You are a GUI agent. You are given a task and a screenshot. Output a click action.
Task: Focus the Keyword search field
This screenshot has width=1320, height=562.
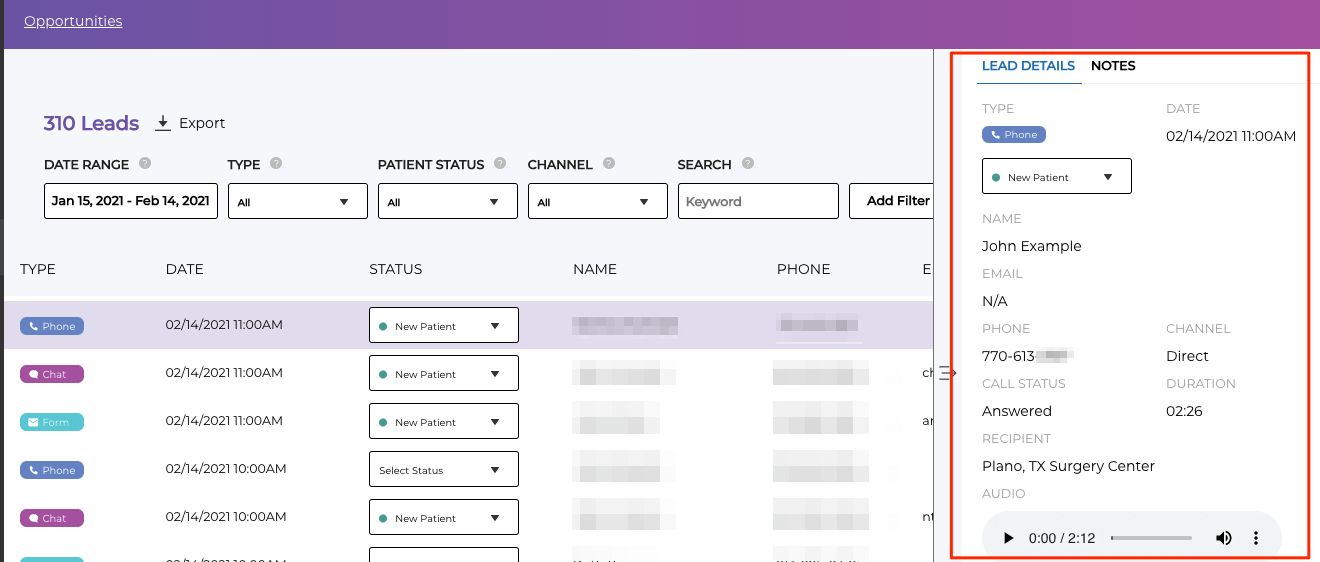pyautogui.click(x=758, y=201)
